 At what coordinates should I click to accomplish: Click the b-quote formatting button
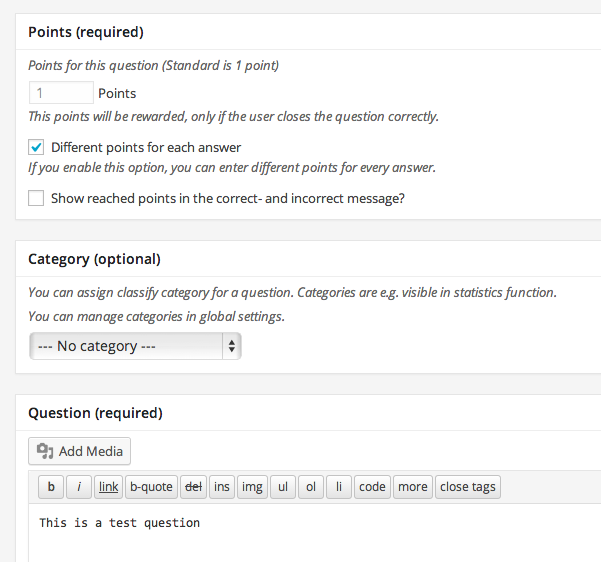point(151,487)
